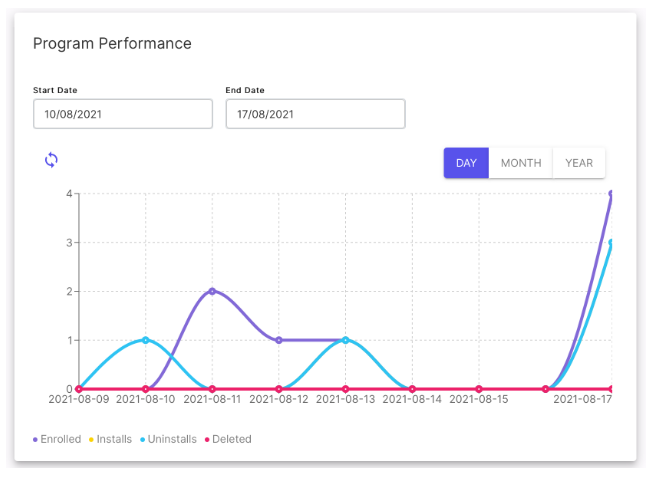The height and width of the screenshot is (480, 654).
Task: Toggle Installs series in legend
Action: [x=111, y=439]
